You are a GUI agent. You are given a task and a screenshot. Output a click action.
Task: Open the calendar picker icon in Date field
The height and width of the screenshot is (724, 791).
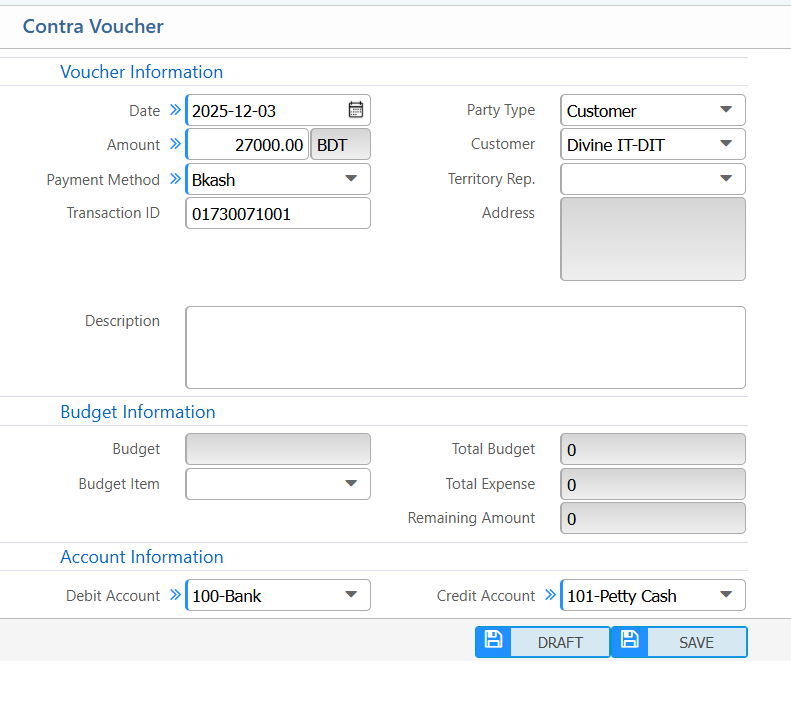355,110
